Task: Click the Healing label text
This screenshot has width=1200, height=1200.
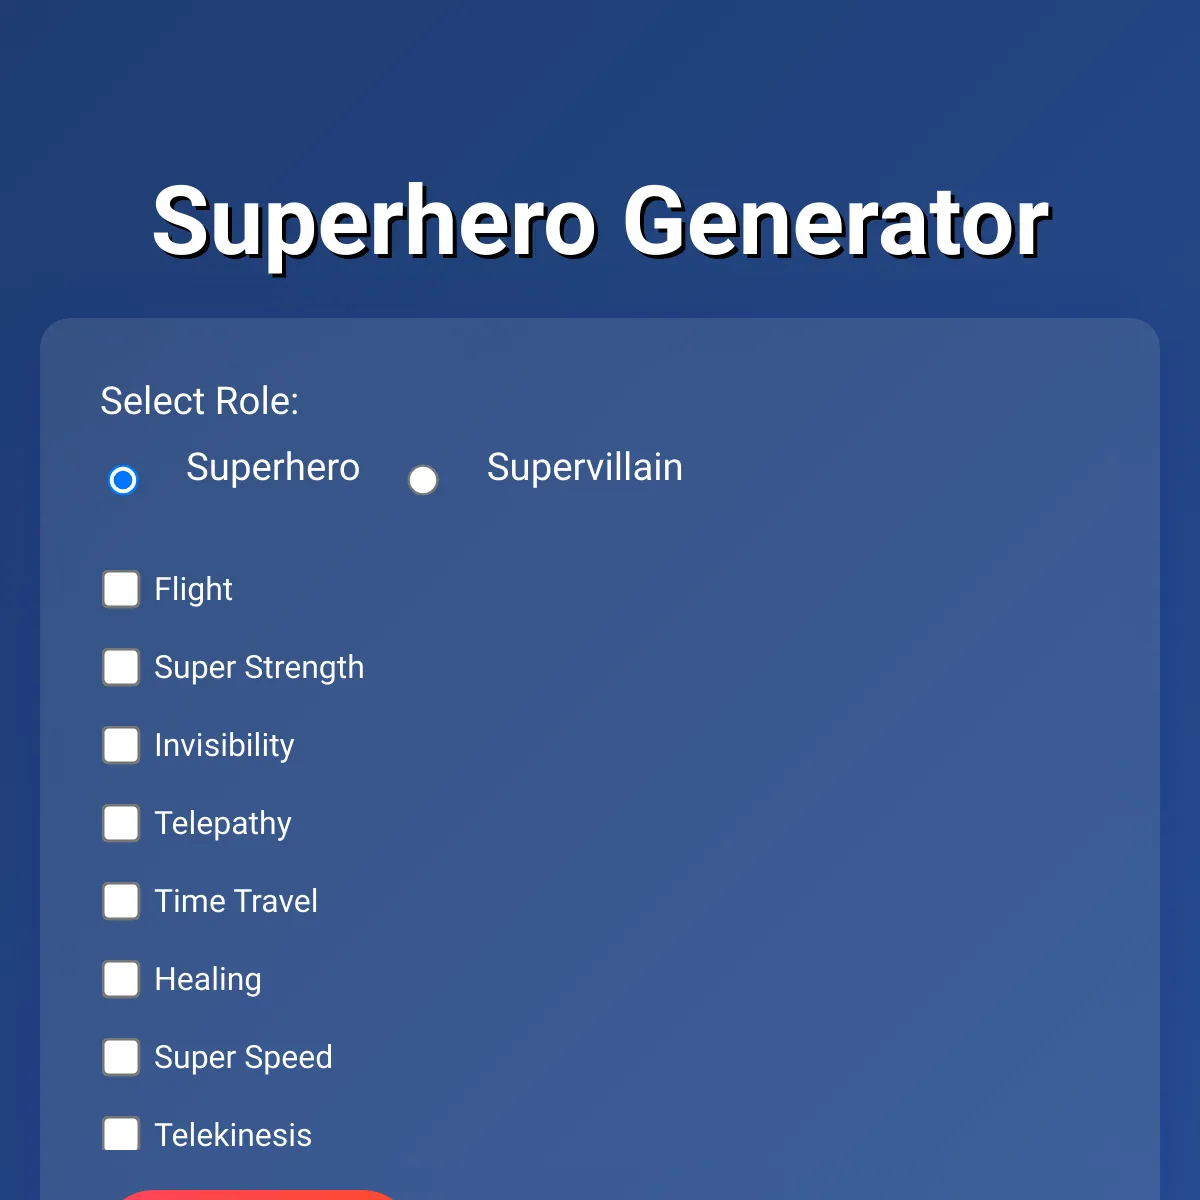Action: tap(208, 979)
